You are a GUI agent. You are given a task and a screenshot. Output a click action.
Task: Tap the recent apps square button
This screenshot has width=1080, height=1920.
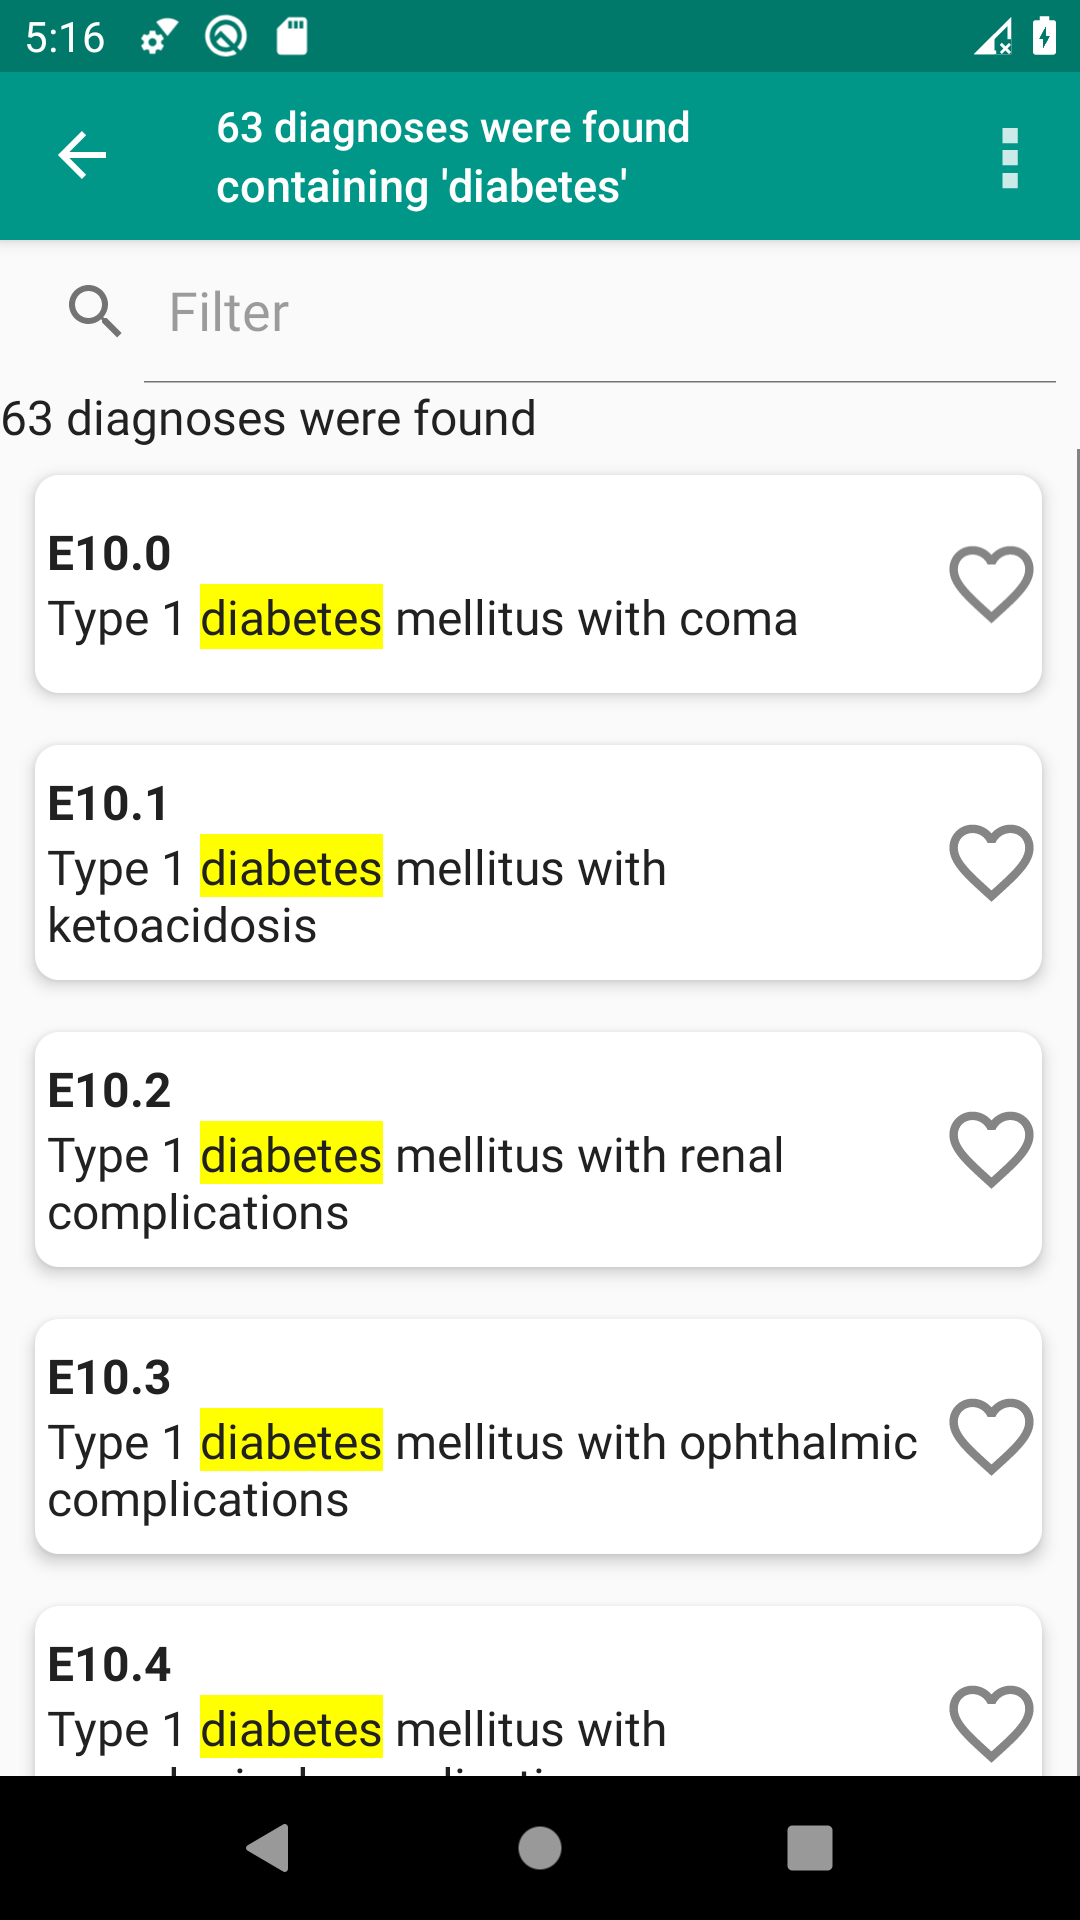click(x=810, y=1848)
